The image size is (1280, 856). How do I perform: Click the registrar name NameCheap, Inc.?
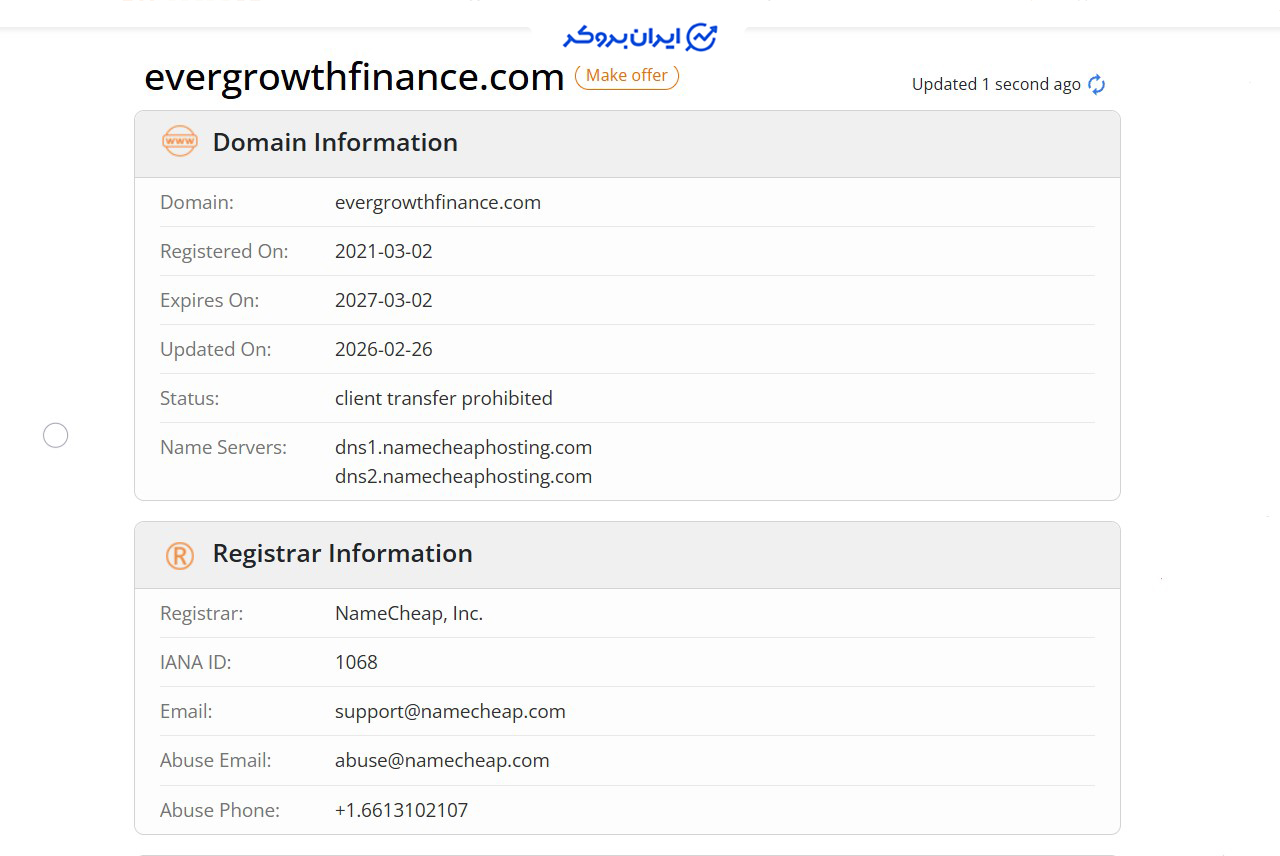pyautogui.click(x=409, y=613)
